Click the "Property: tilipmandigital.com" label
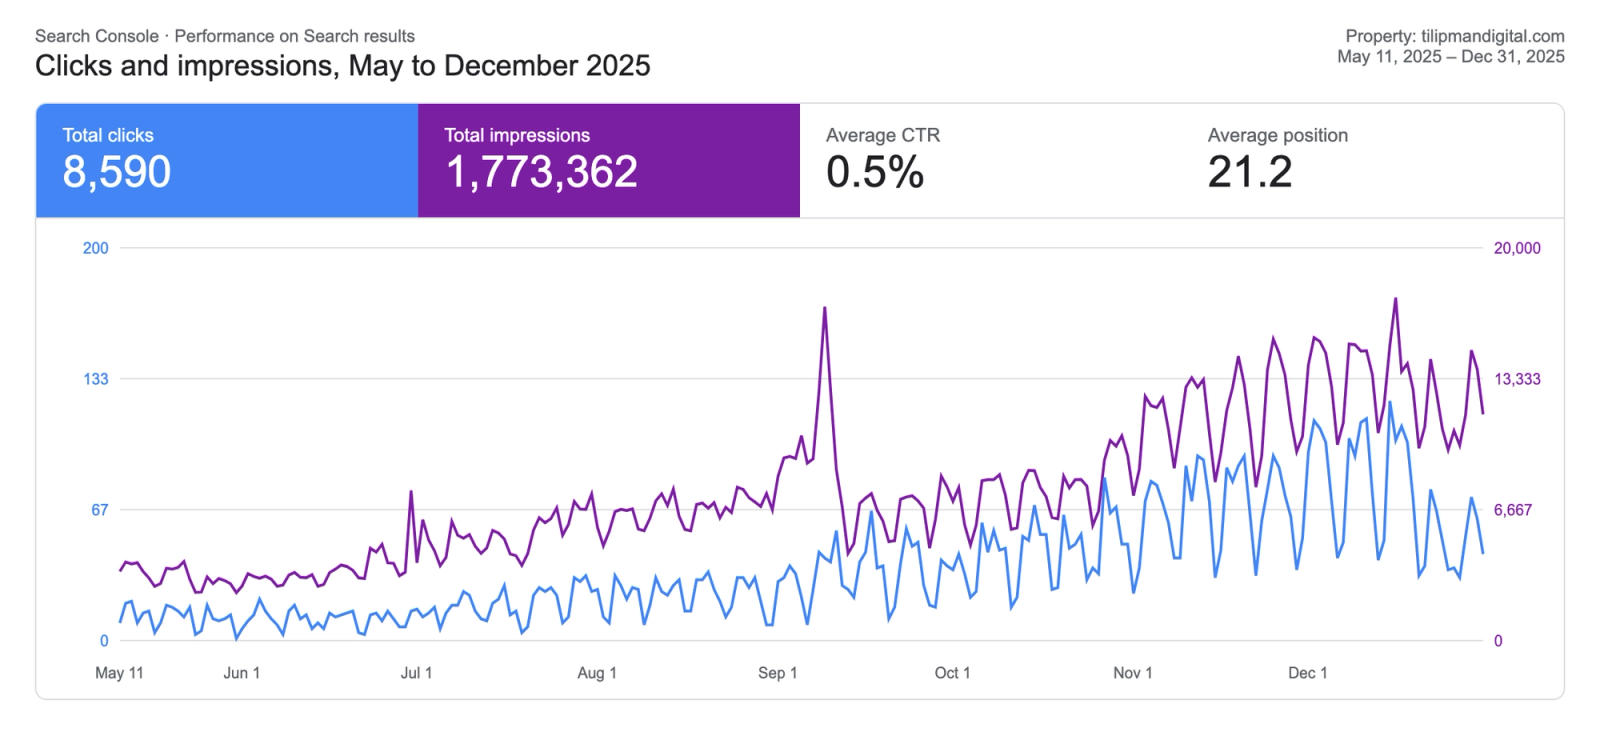The image size is (1600, 756). point(1455,36)
